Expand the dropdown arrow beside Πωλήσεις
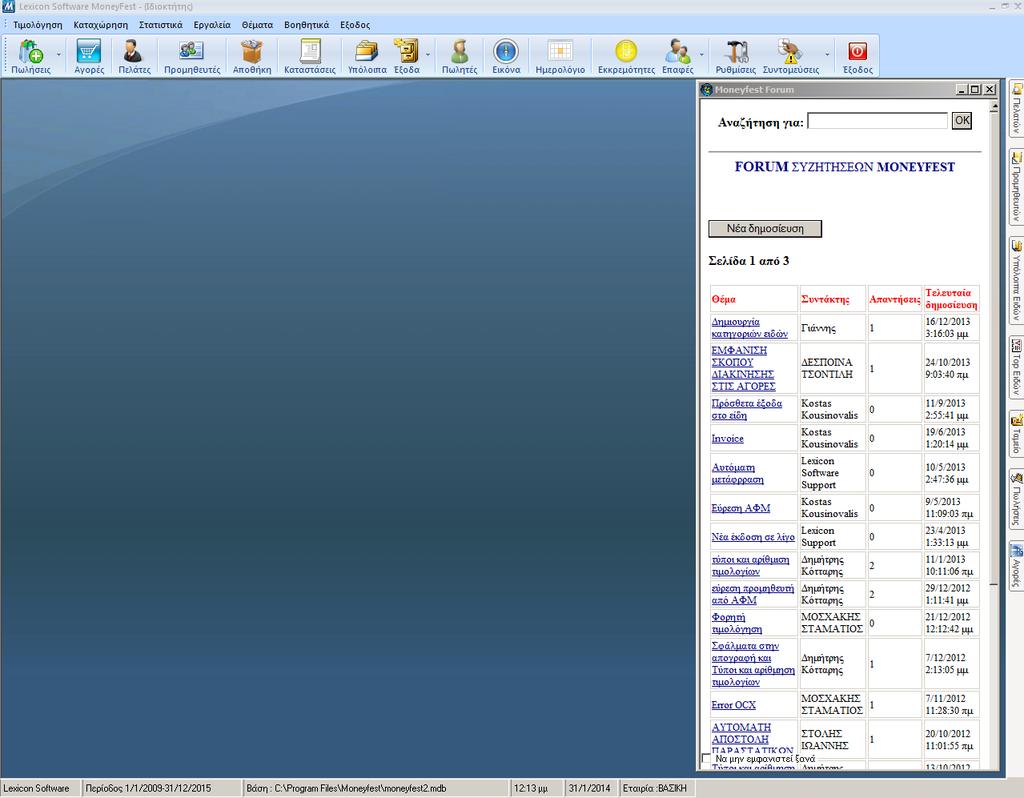 click(x=58, y=55)
